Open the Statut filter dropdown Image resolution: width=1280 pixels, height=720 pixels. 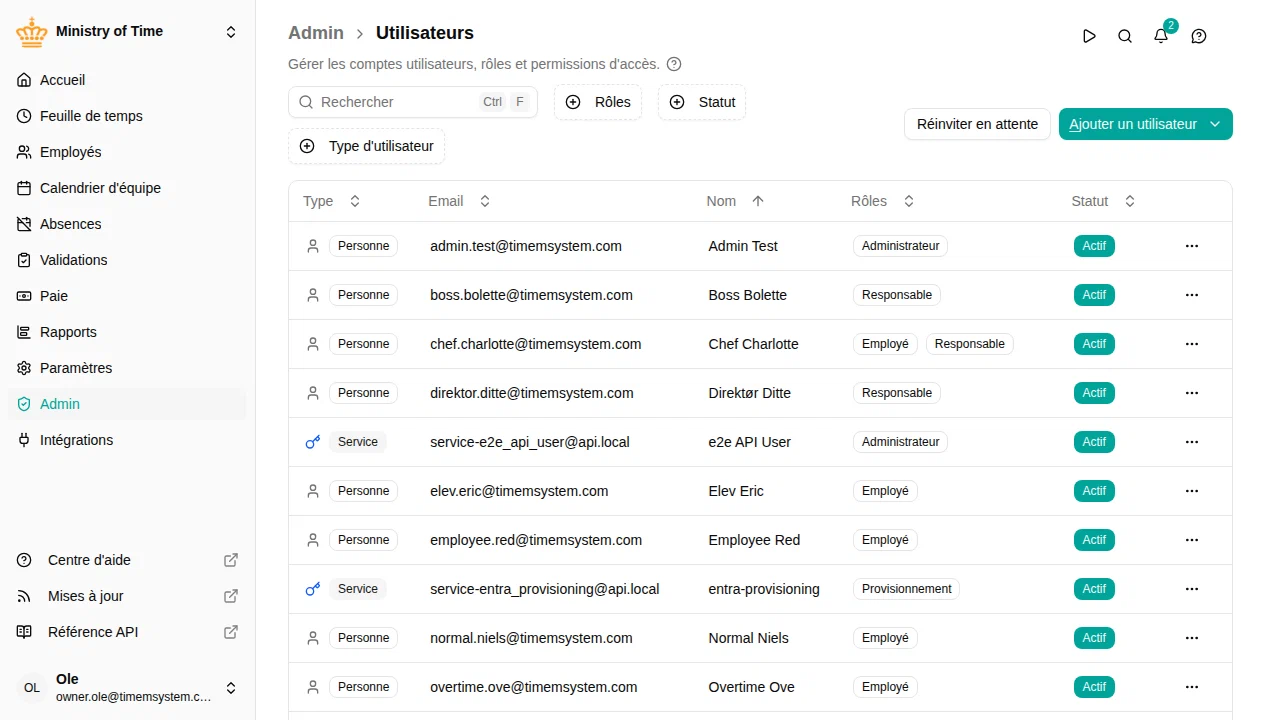tap(702, 102)
